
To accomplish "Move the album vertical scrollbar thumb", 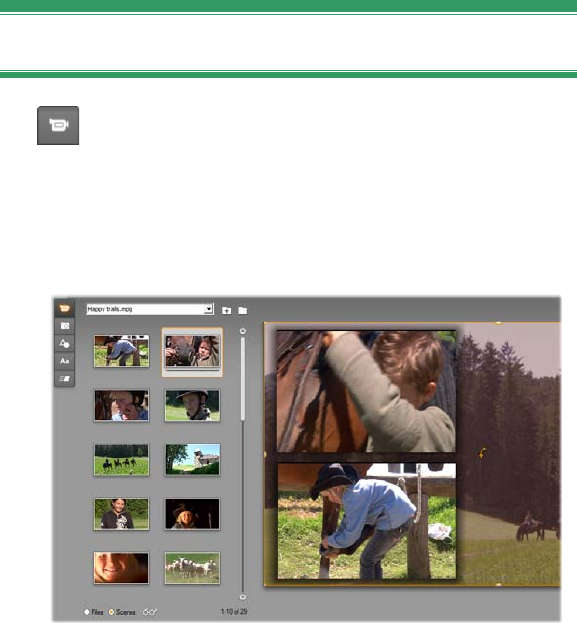I will click(242, 377).
